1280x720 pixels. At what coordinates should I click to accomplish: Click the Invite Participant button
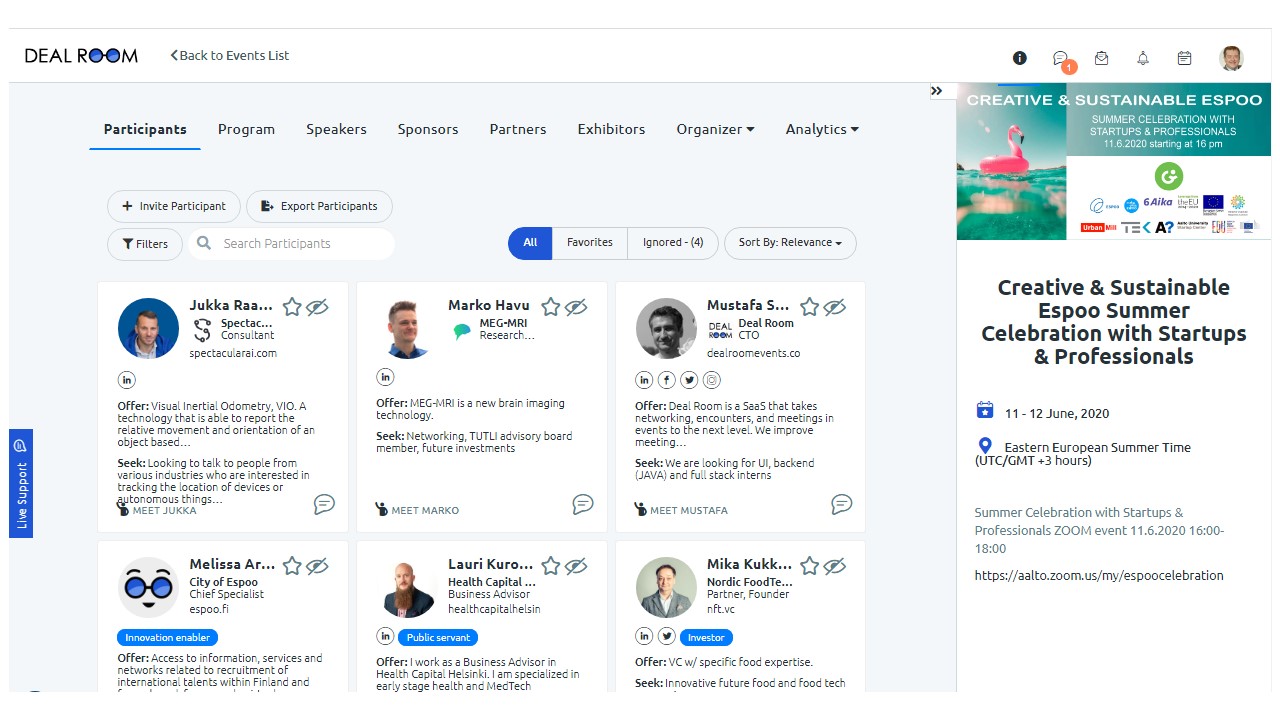(x=174, y=206)
